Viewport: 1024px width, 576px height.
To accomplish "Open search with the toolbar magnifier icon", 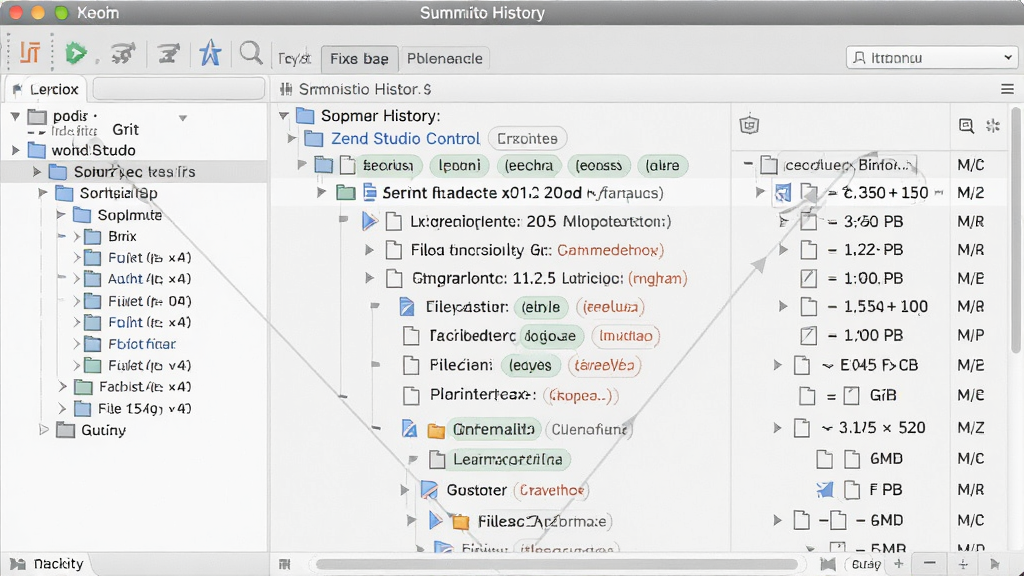I will click(251, 52).
